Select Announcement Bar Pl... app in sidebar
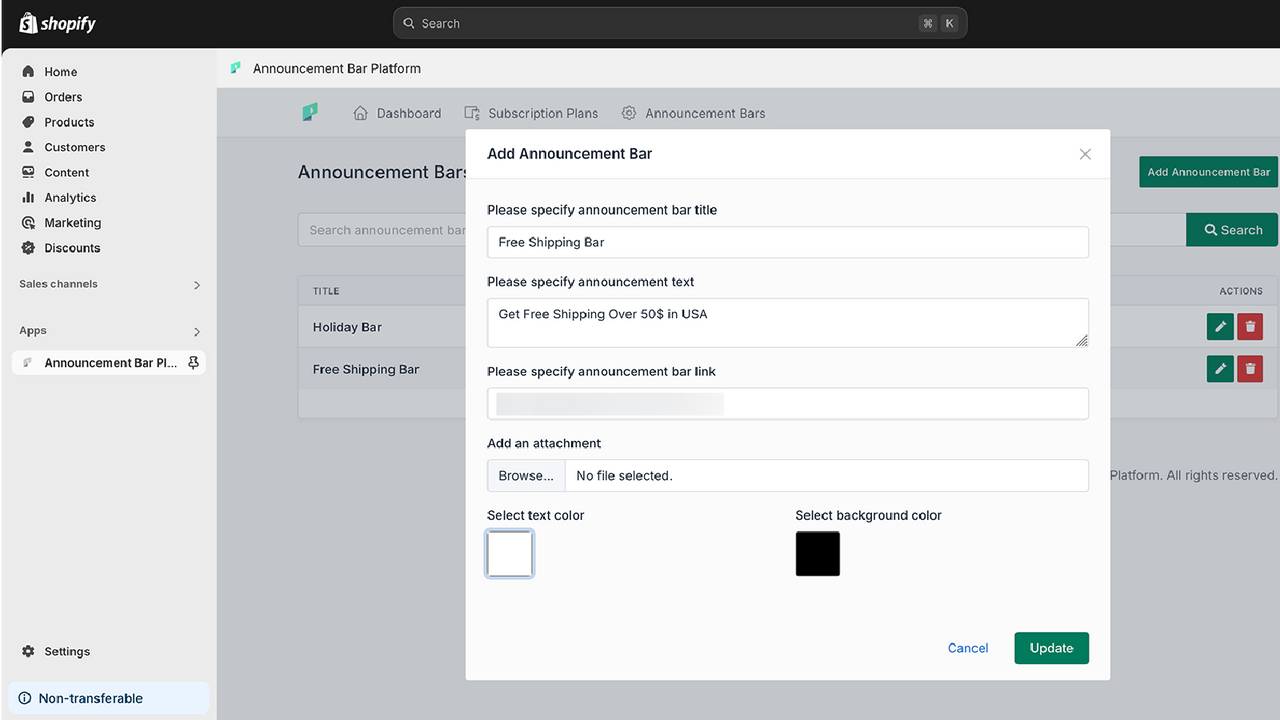 (108, 363)
